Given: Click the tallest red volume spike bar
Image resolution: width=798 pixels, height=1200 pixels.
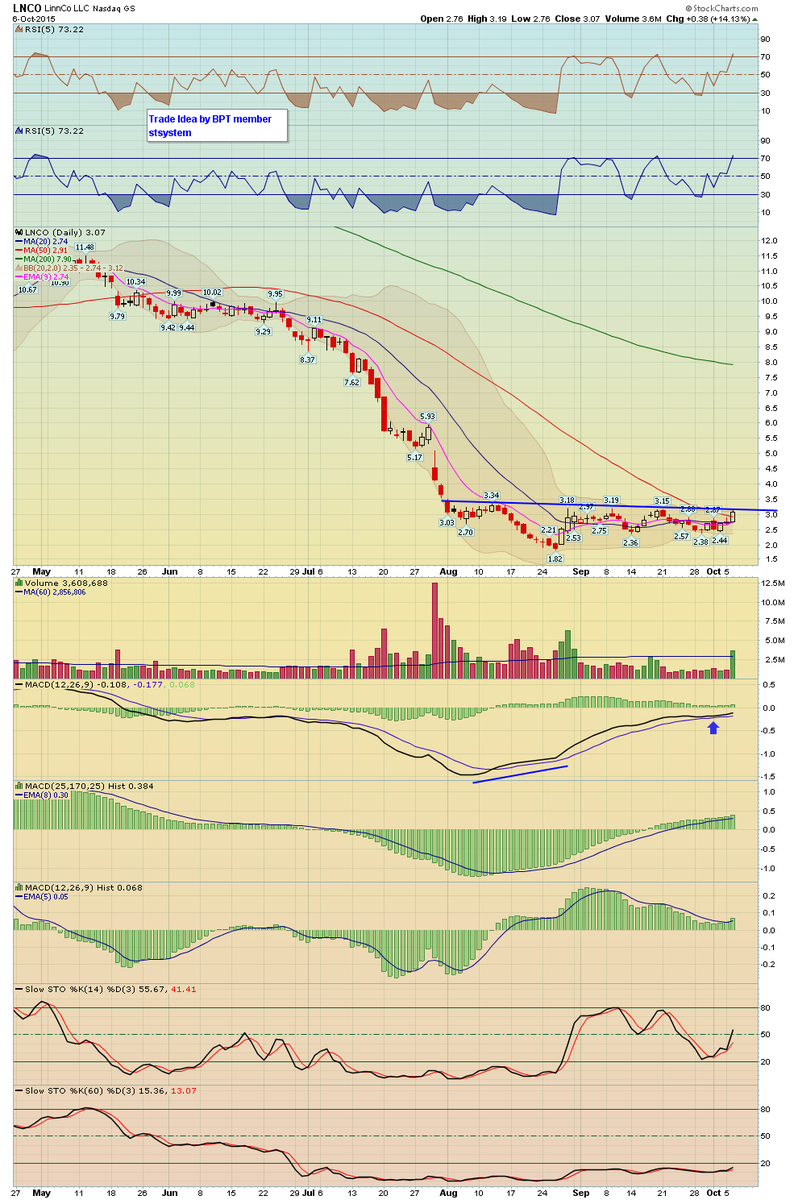Looking at the screenshot, I should [435, 631].
